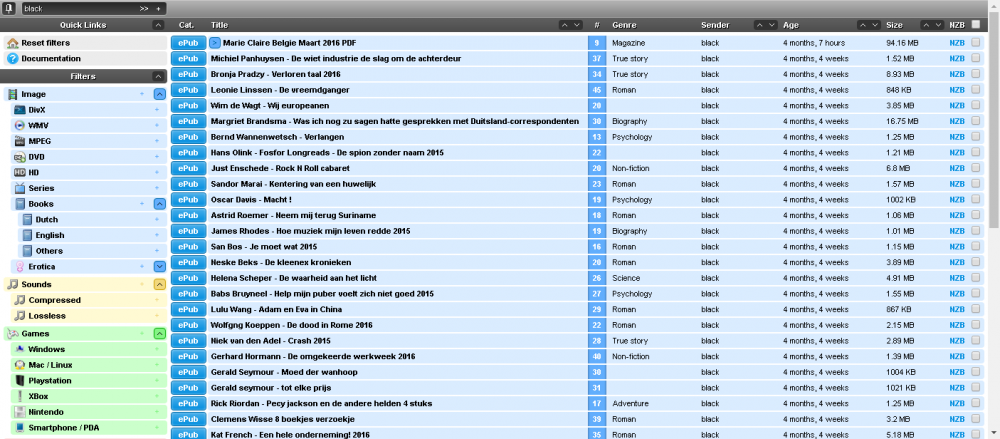
Task: Collapse the Quick Links section
Action: [158, 24]
